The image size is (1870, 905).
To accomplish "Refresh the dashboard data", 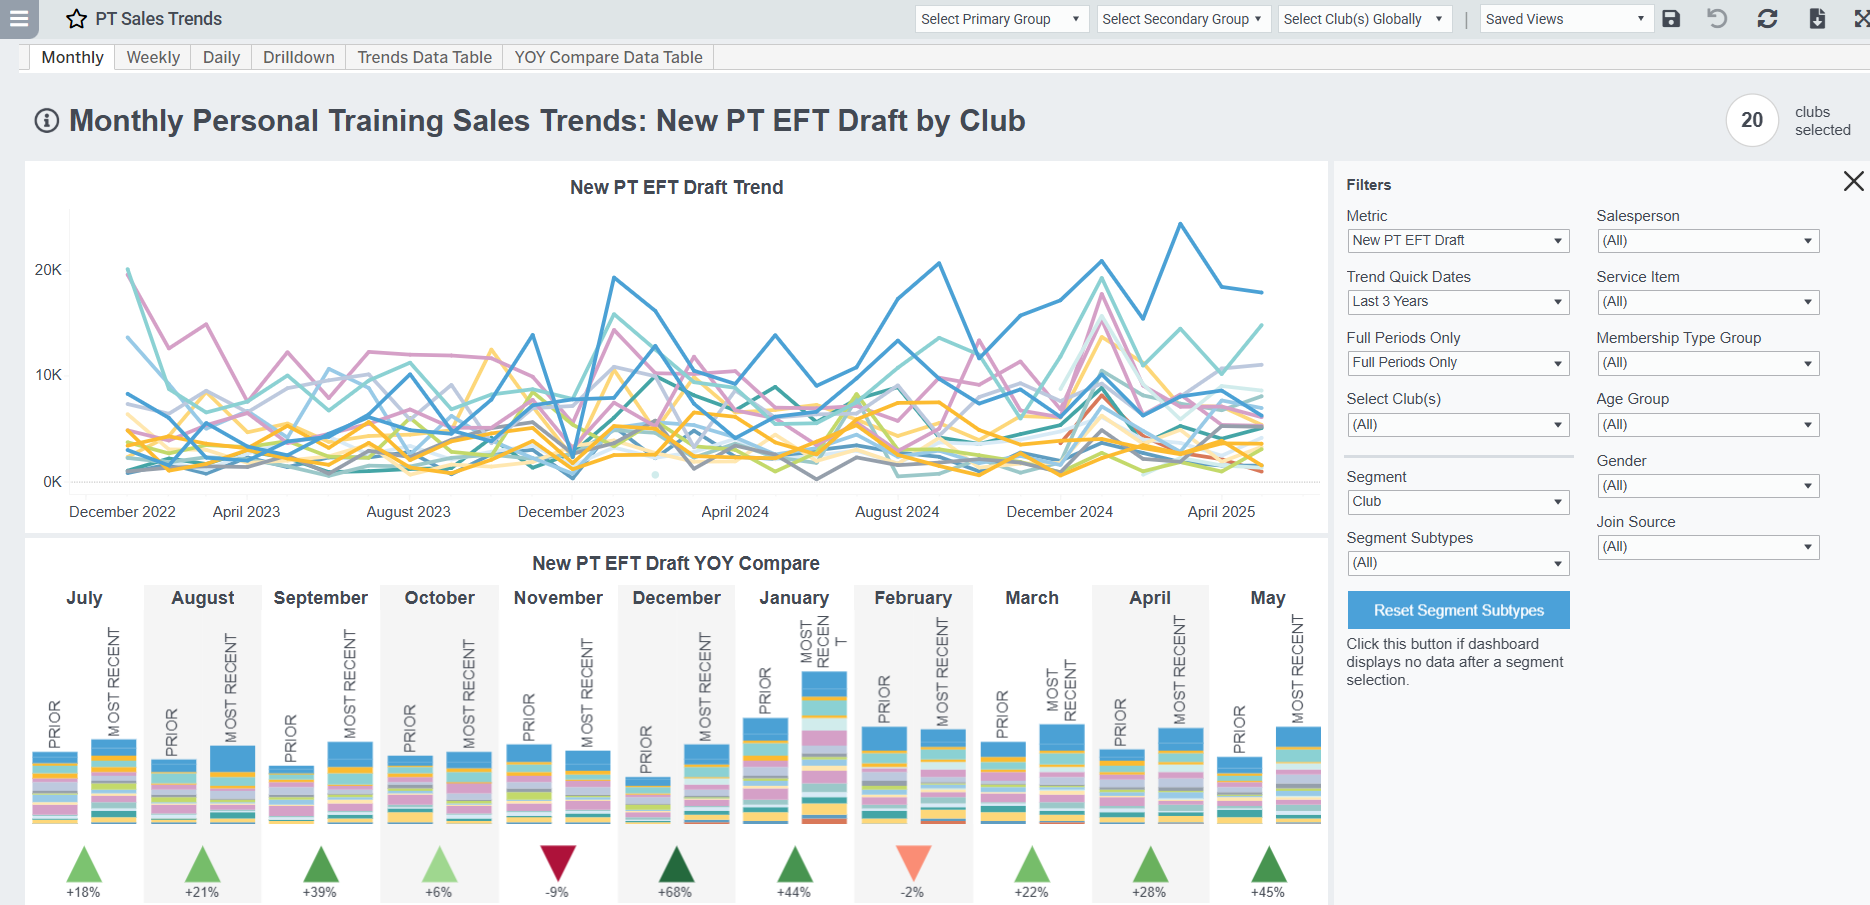I will coord(1766,18).
